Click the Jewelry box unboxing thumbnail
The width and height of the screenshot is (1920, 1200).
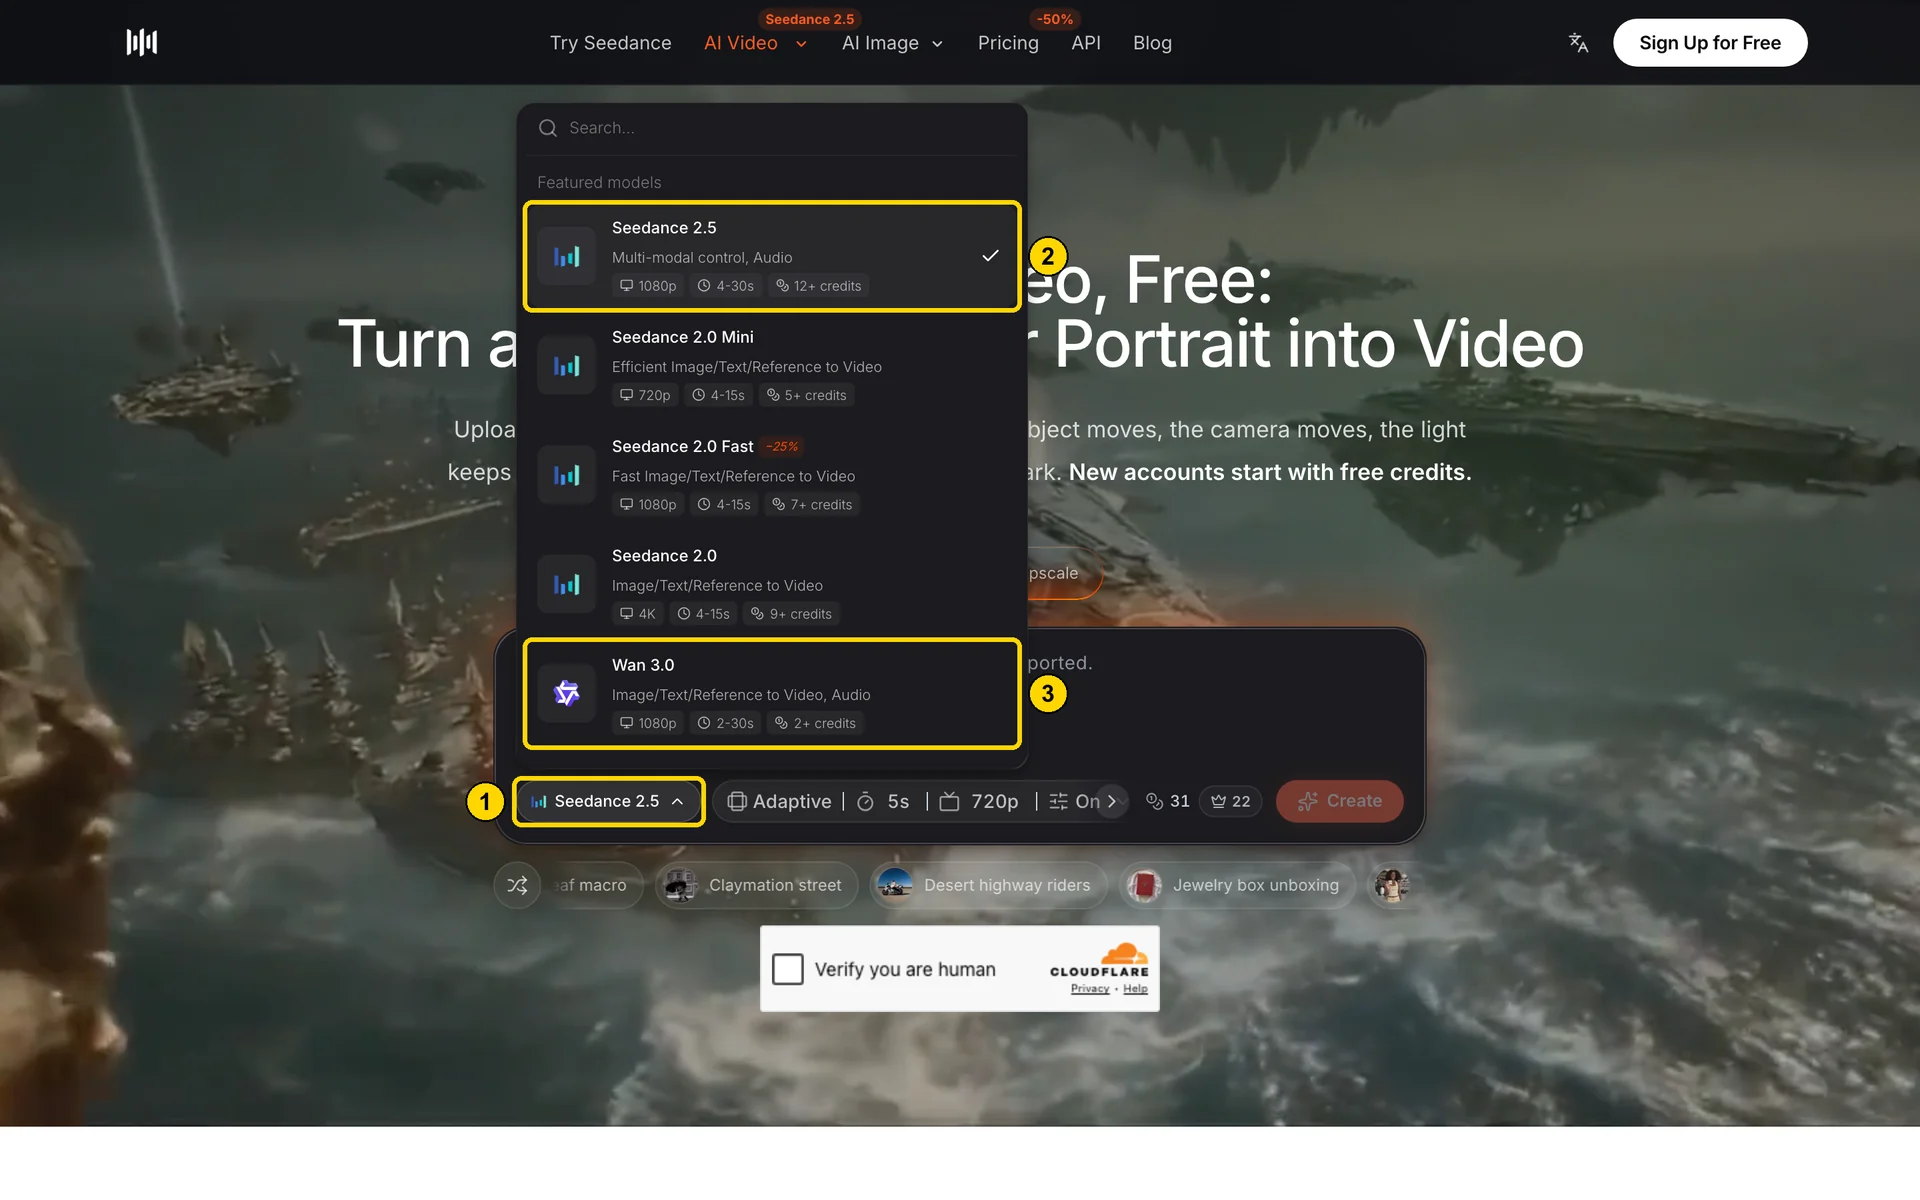[x=1144, y=885]
